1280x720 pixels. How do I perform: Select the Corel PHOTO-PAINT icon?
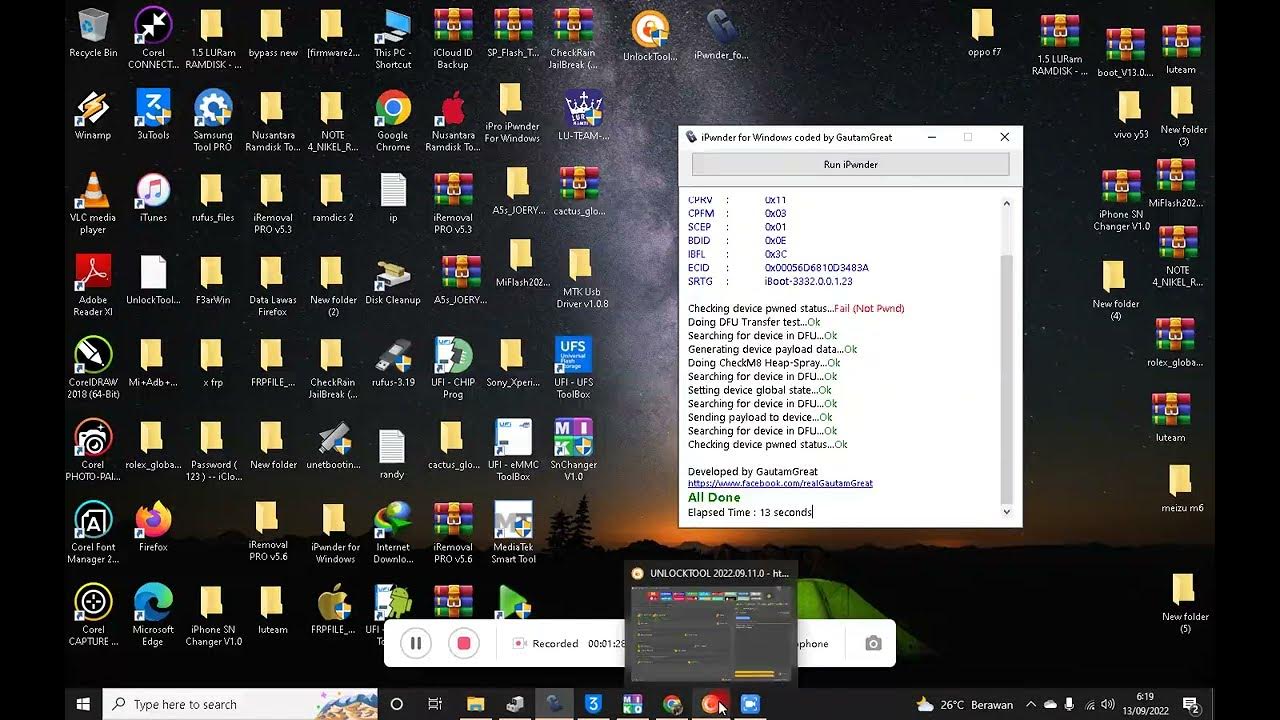[93, 450]
